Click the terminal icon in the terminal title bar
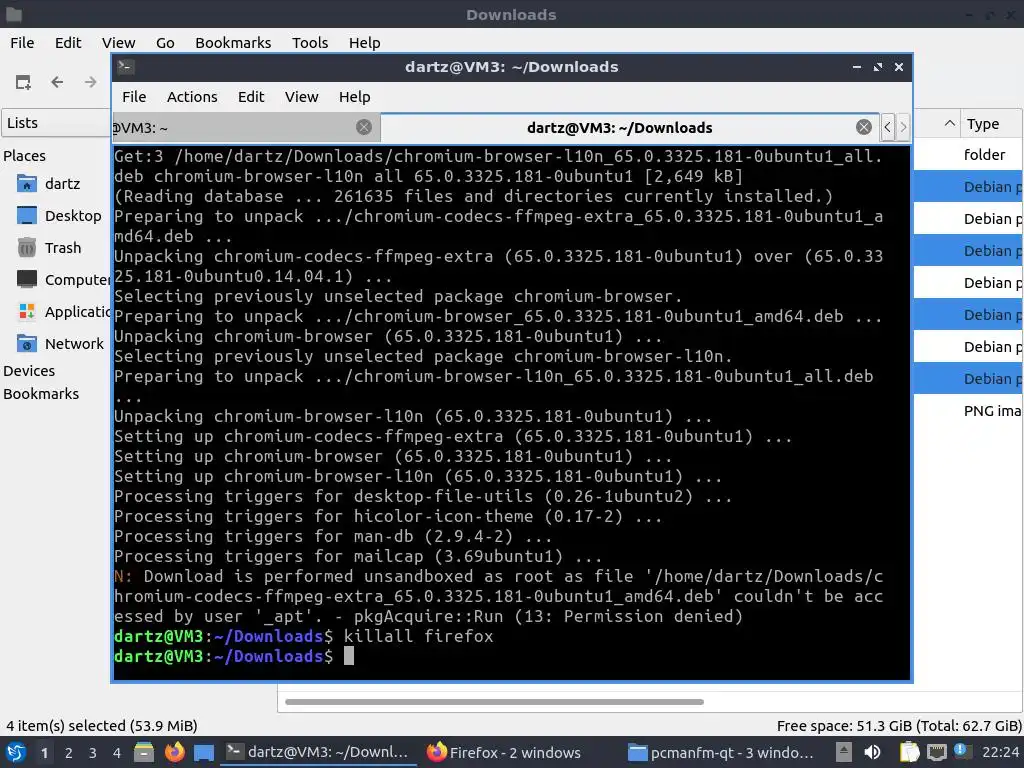Image resolution: width=1024 pixels, height=768 pixels. click(x=126, y=67)
